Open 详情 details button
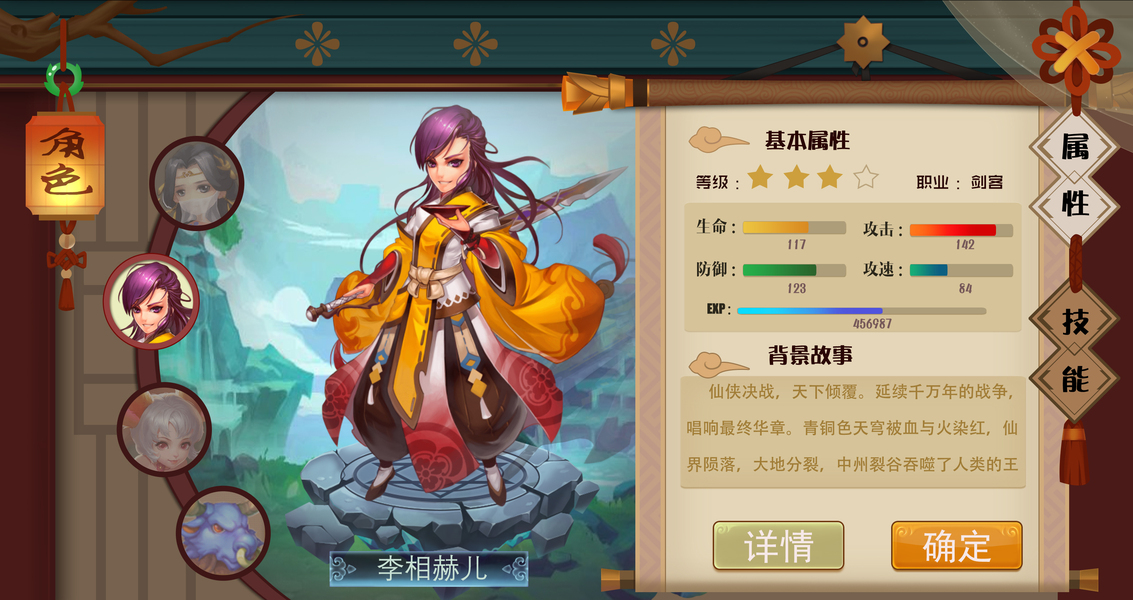Viewport: 1133px width, 600px height. 778,546
